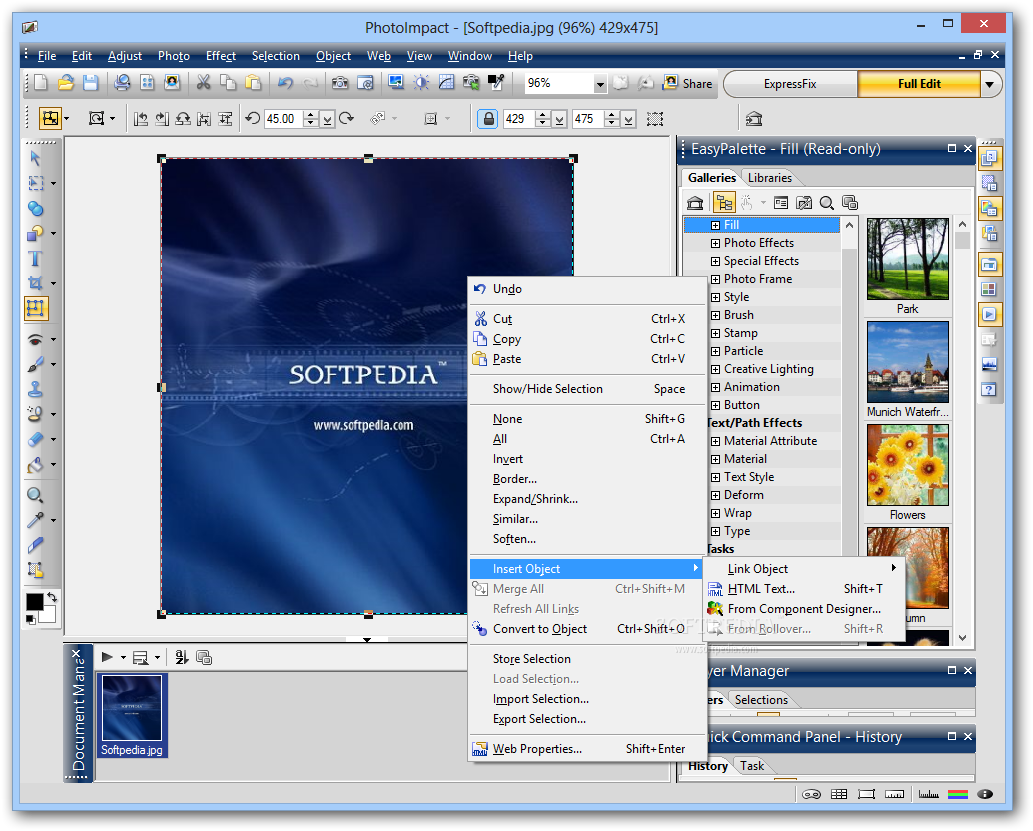Click the width field showing 429

(519, 119)
